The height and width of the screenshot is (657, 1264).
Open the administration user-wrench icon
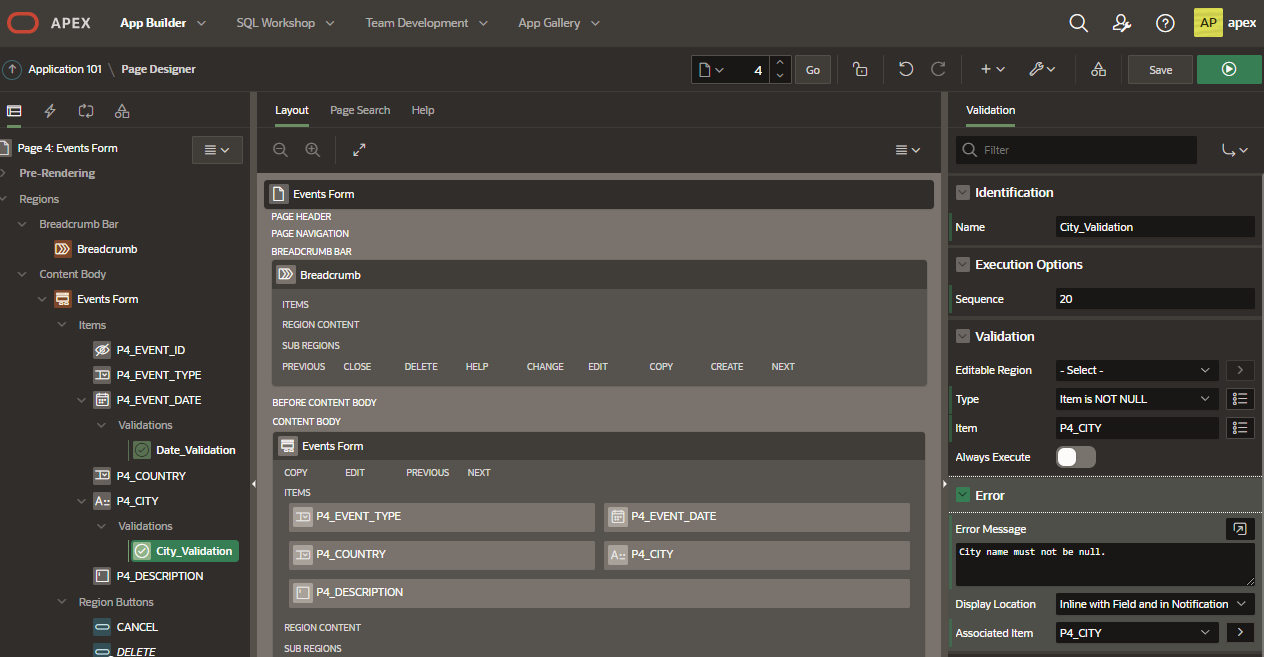pos(1121,23)
